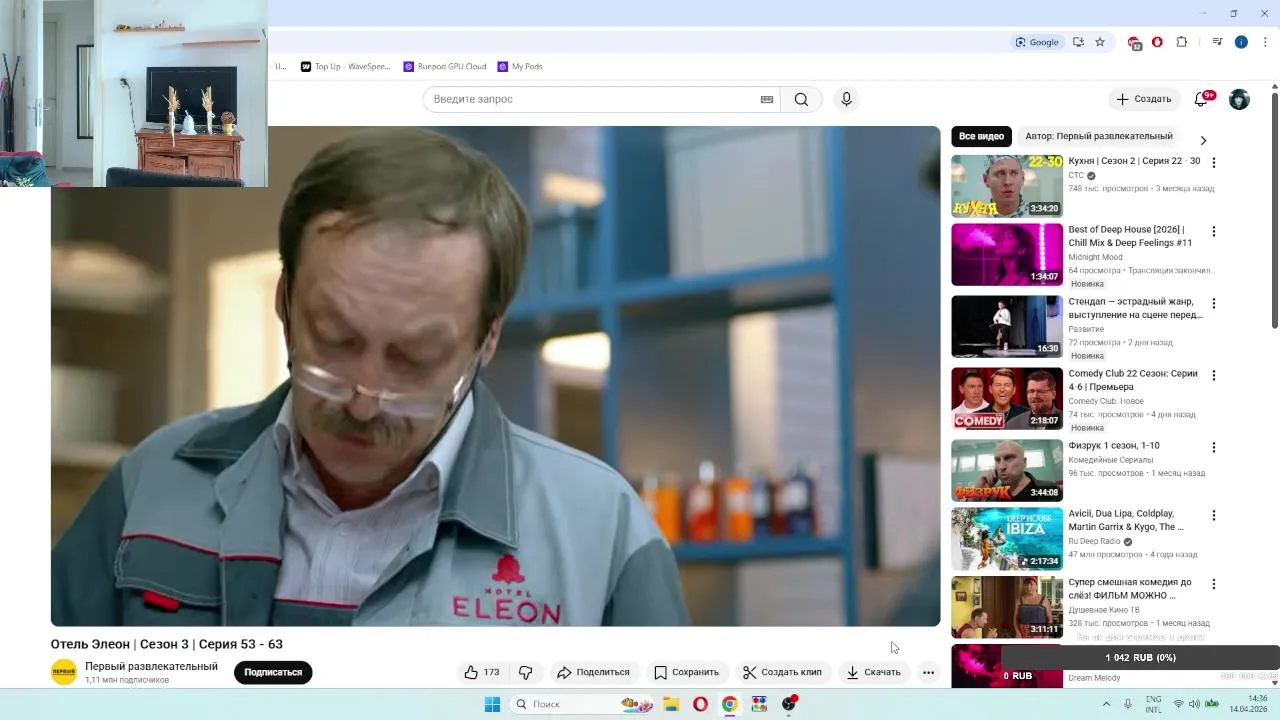Open the Первый развлекательный channel avatar
This screenshot has width=1280, height=720.
coord(64,672)
